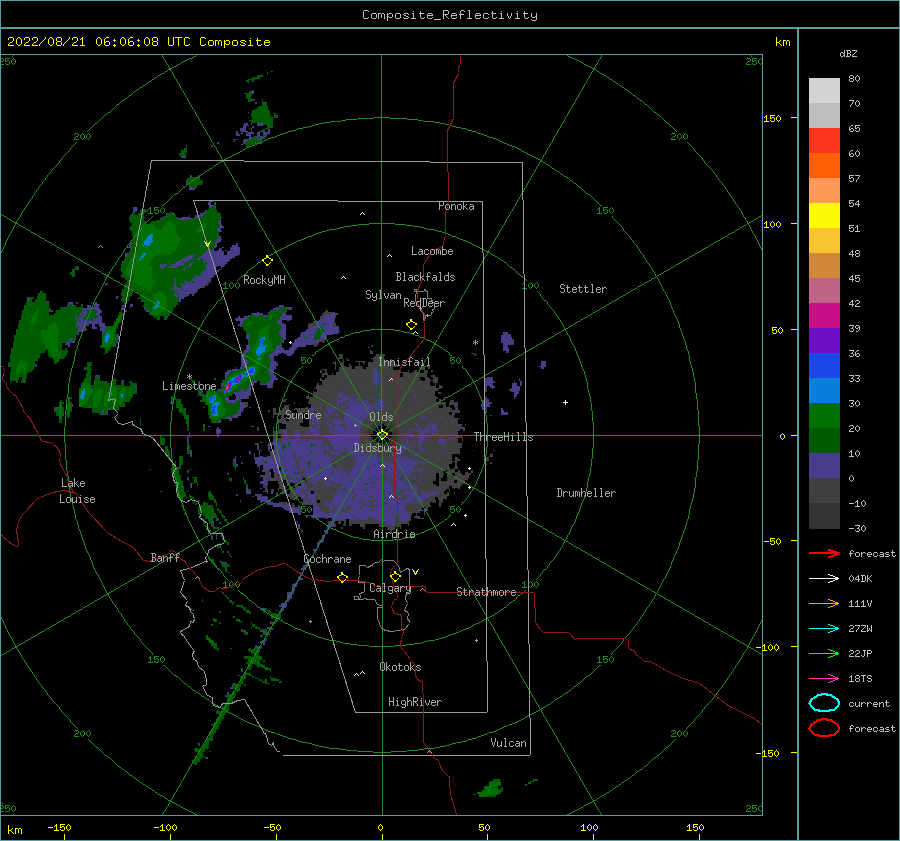Select the Airdrie city label
This screenshot has height=841, width=900.
[394, 534]
